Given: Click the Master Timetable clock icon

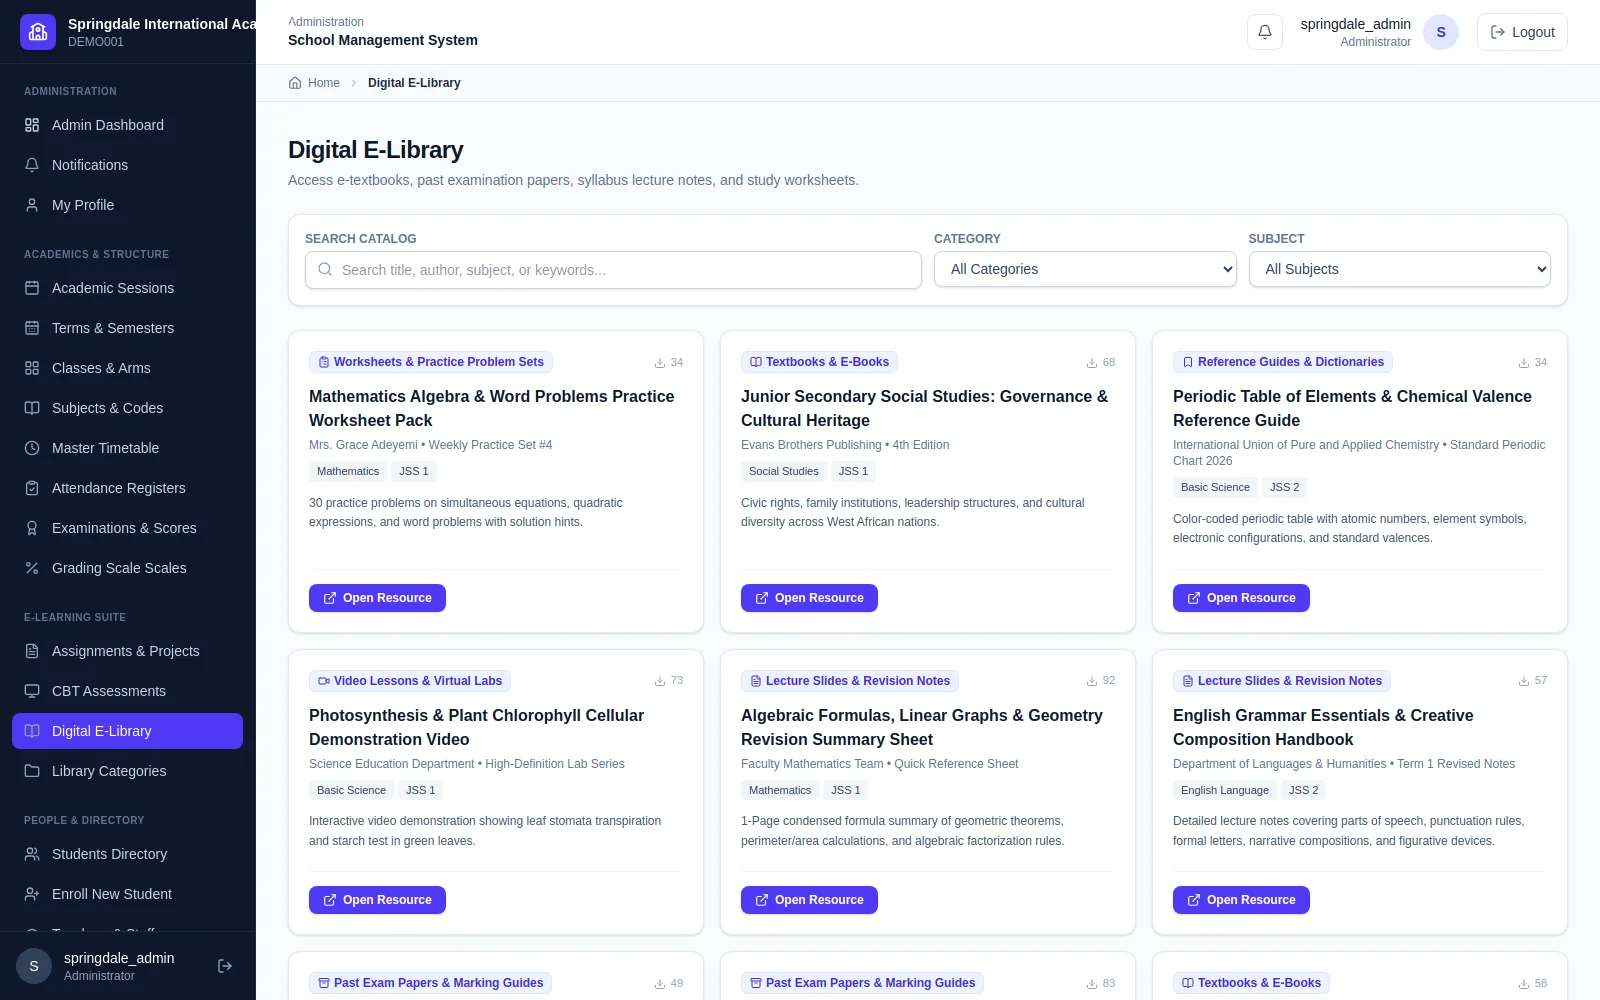Looking at the screenshot, I should [32, 448].
